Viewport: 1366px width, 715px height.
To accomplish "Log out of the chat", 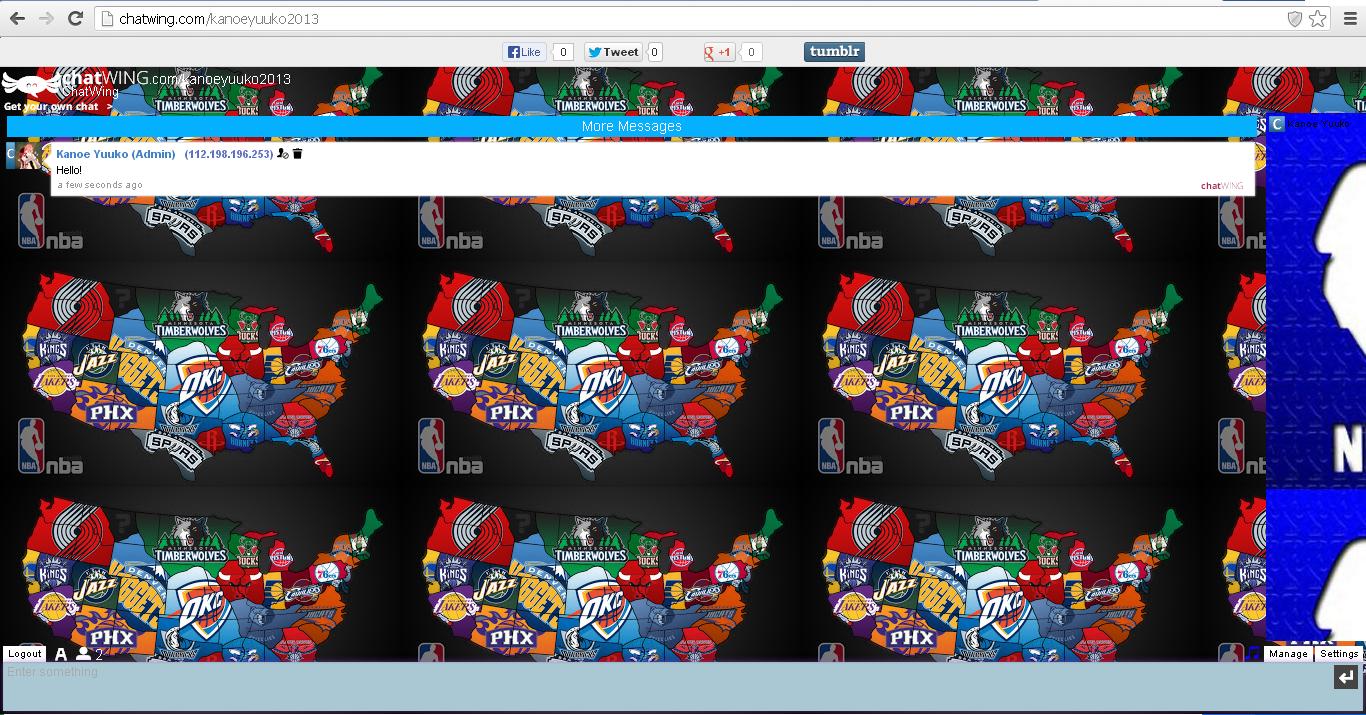I will coord(25,654).
